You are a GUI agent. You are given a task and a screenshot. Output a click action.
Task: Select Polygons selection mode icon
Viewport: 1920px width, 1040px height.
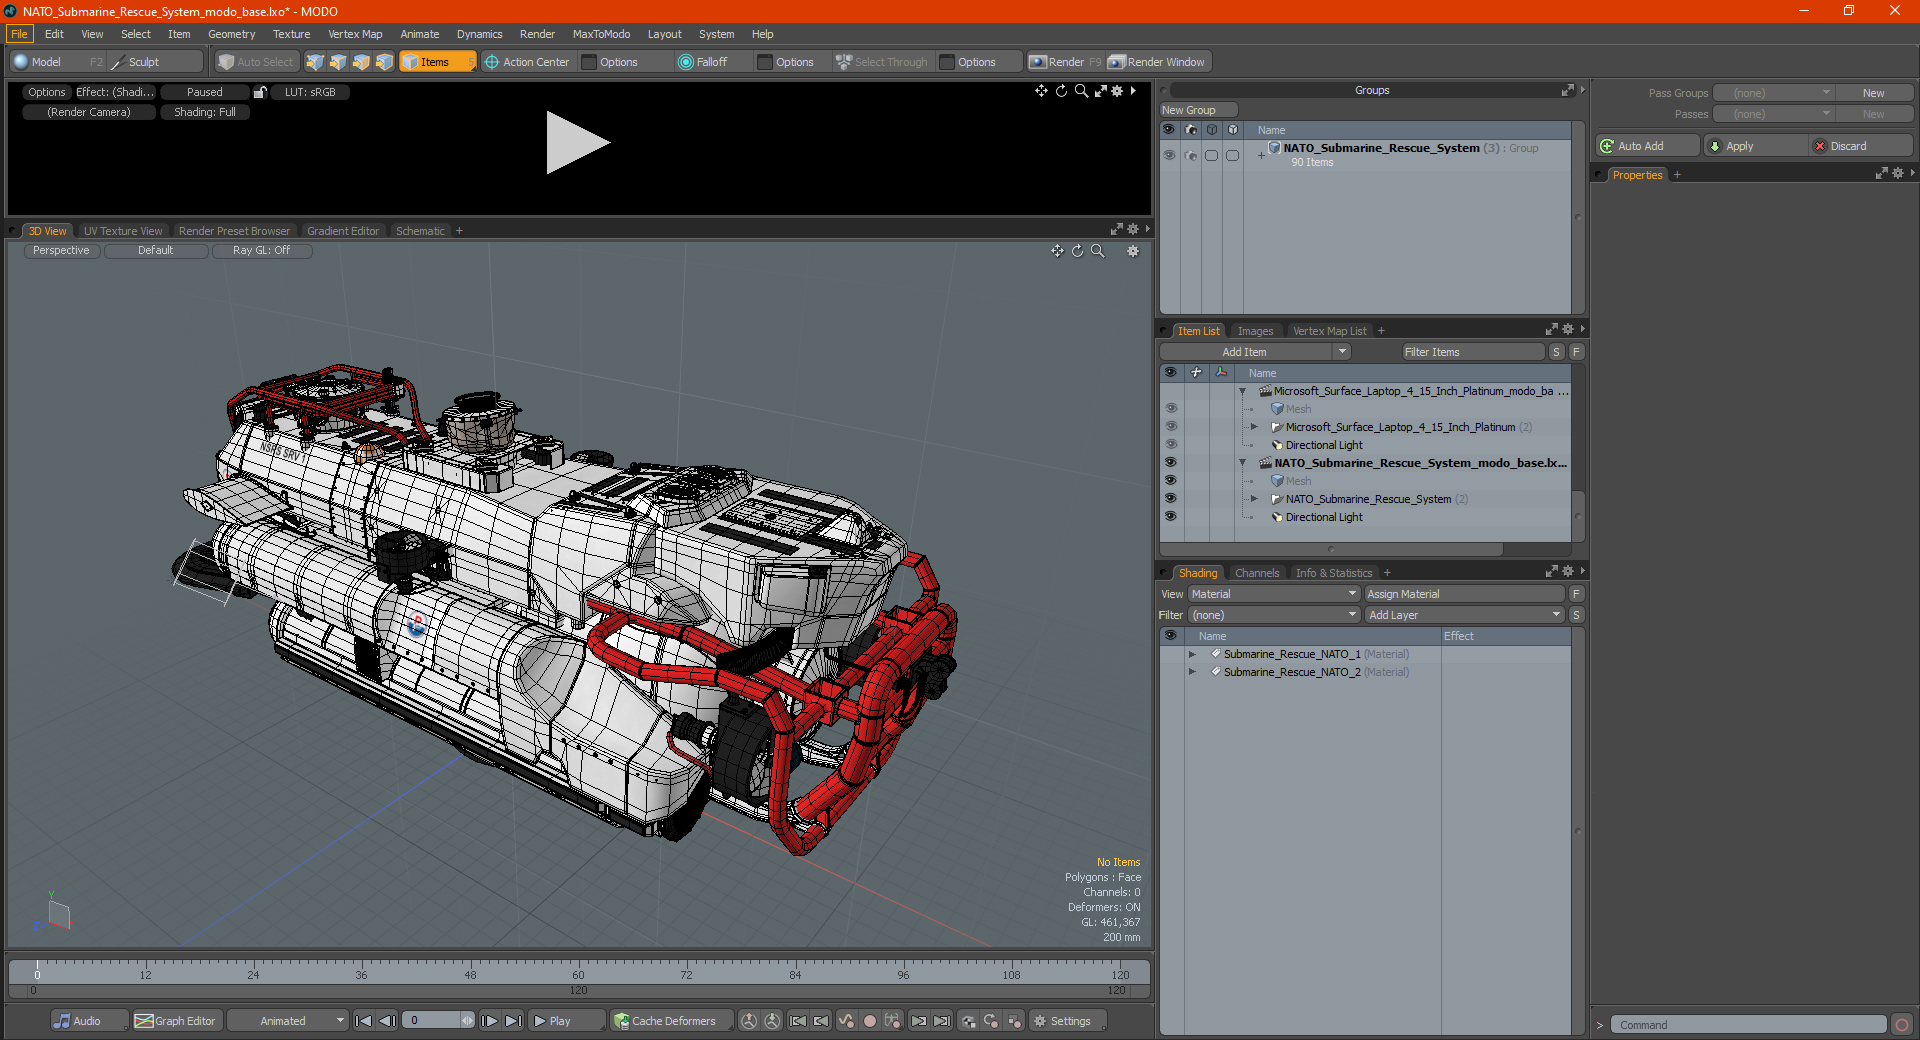361,62
